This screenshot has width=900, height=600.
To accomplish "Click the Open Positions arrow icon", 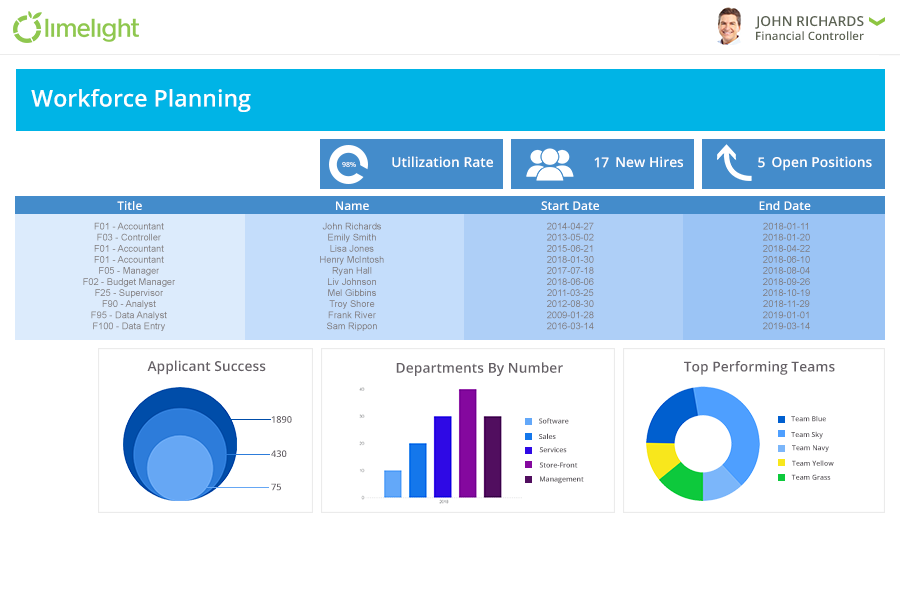I will click(x=733, y=163).
